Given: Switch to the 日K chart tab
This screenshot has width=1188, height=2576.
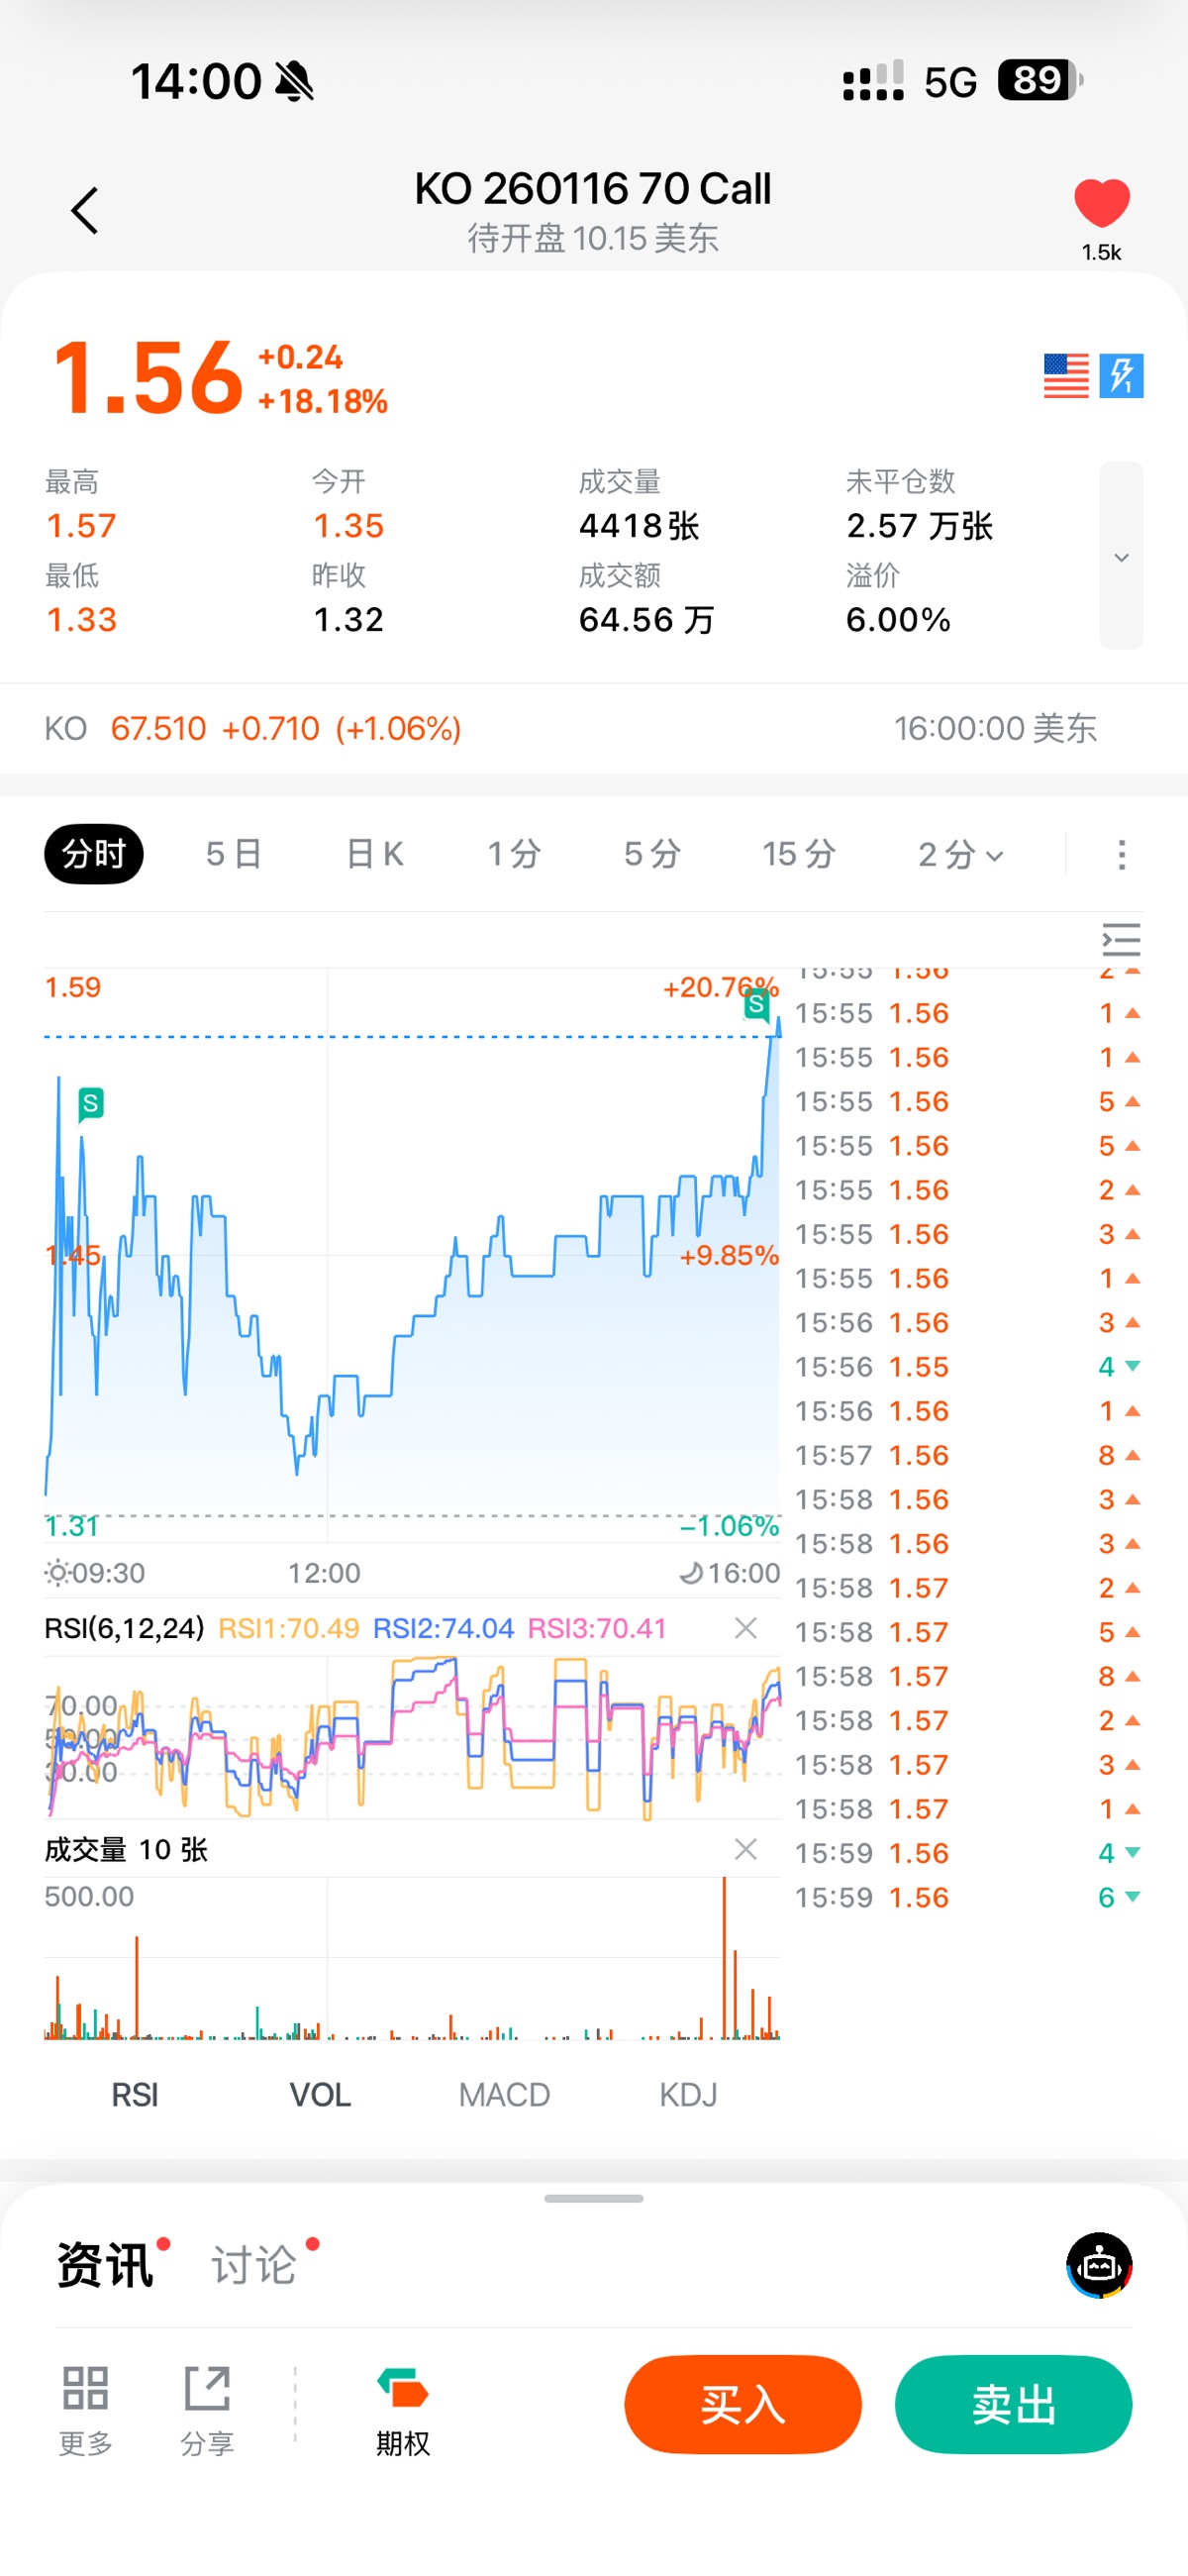Looking at the screenshot, I should pos(374,855).
